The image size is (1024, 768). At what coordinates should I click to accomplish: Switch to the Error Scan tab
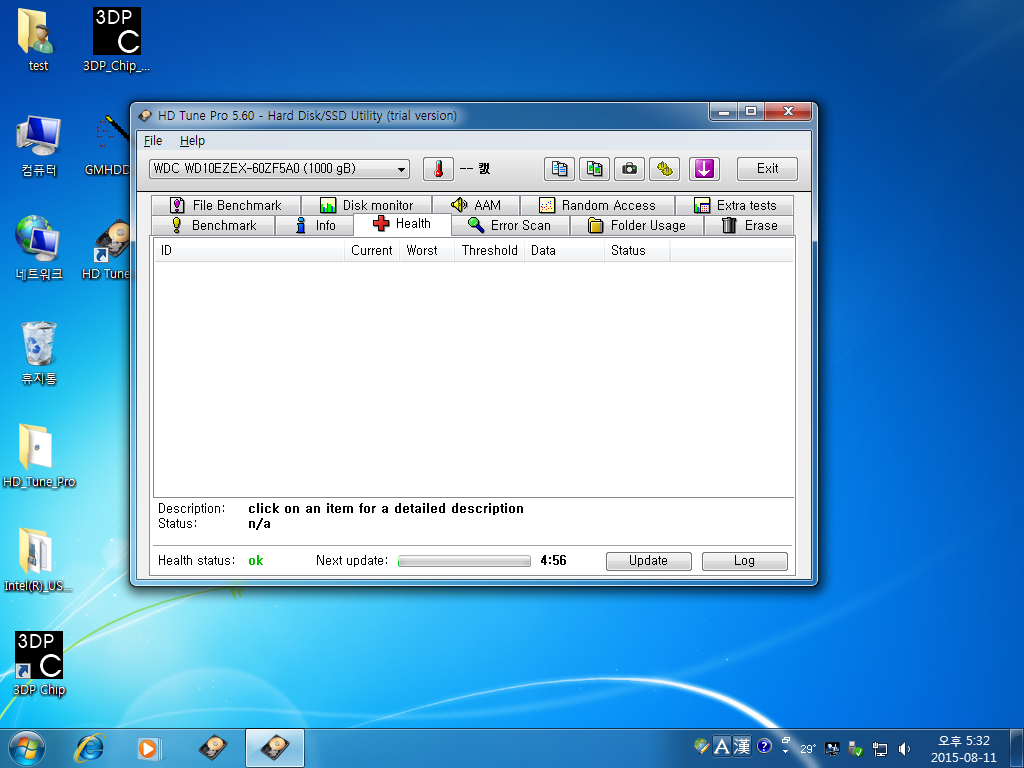click(510, 225)
